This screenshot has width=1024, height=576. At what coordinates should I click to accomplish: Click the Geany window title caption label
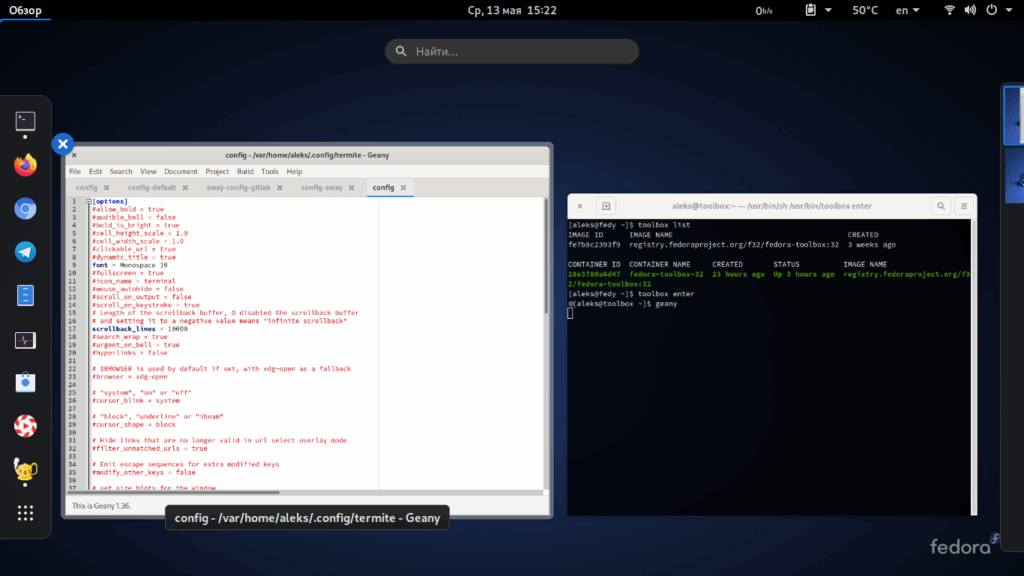click(307, 518)
